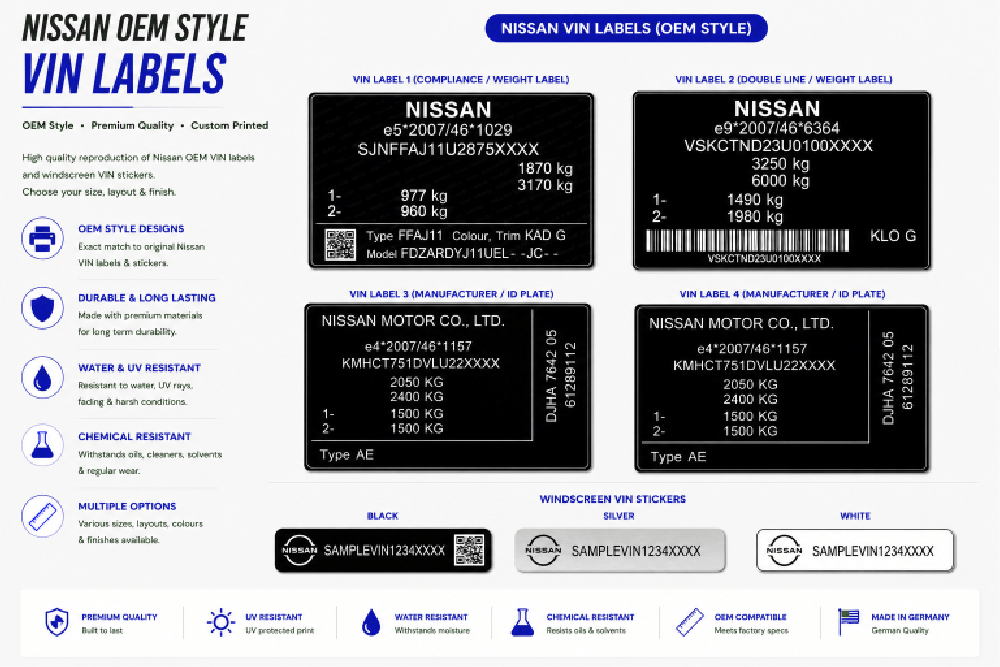Click the 'KLO G' code on Label 2
1000x667 pixels.
pos(893,236)
